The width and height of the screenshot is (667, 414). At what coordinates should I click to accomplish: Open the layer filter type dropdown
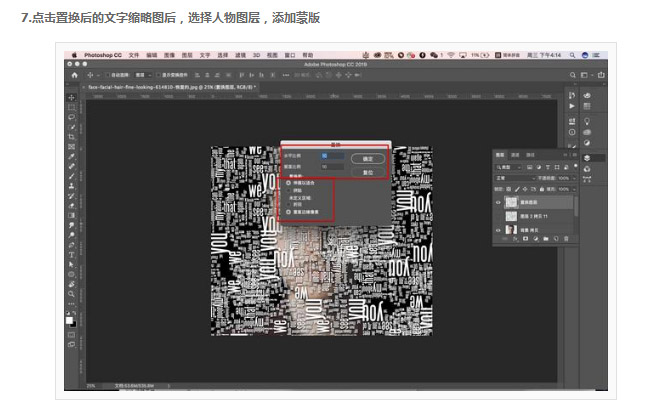(x=508, y=167)
